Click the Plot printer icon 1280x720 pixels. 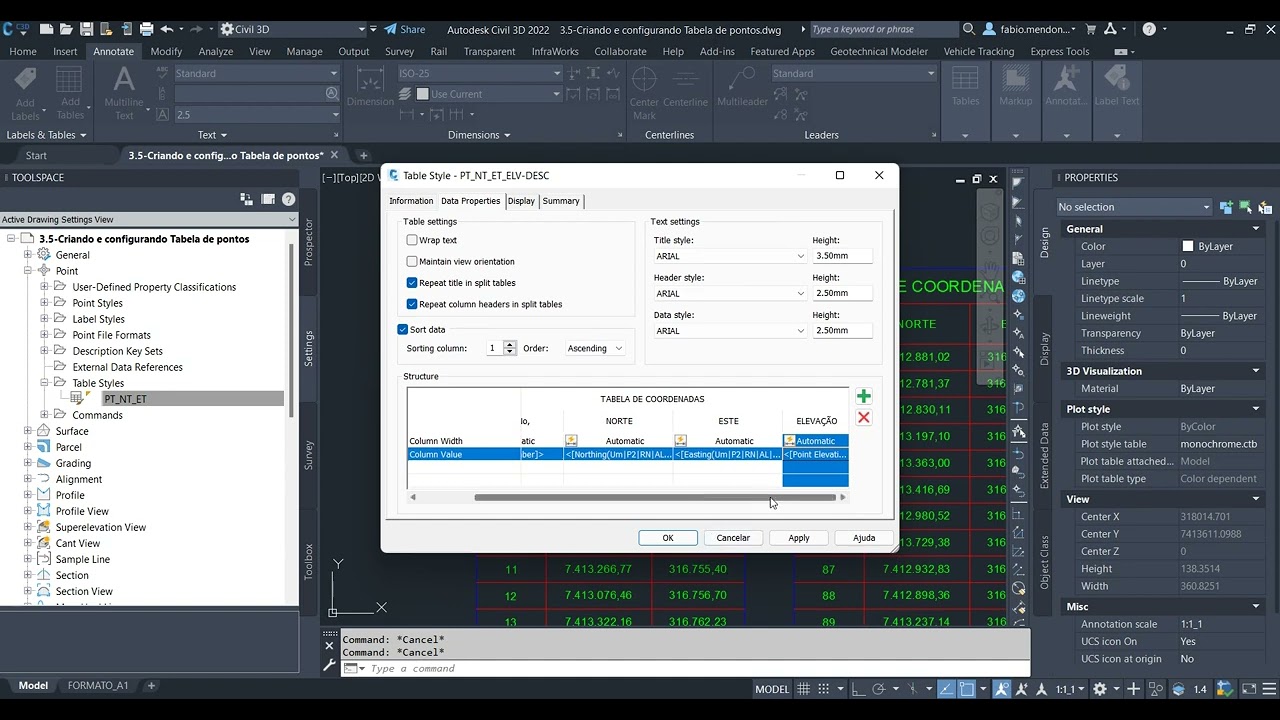click(x=147, y=29)
